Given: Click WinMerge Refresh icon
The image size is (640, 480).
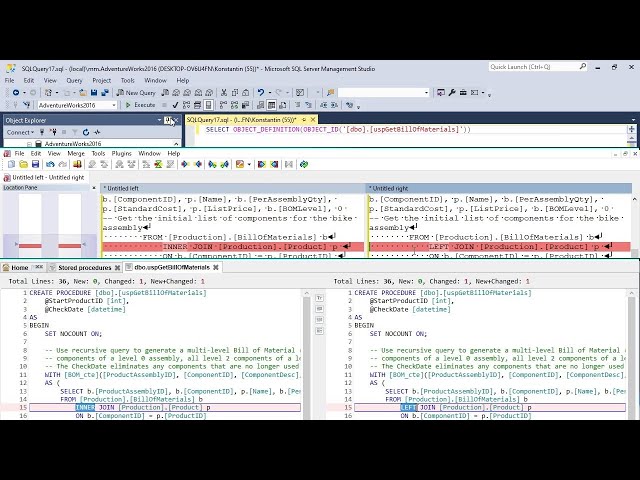Looking at the screenshot, I should coord(304,164).
